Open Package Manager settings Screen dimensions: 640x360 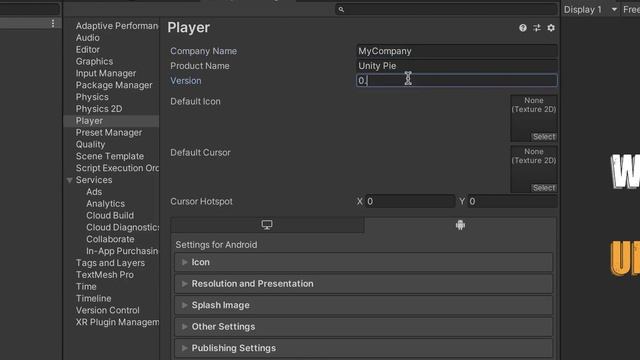114,85
